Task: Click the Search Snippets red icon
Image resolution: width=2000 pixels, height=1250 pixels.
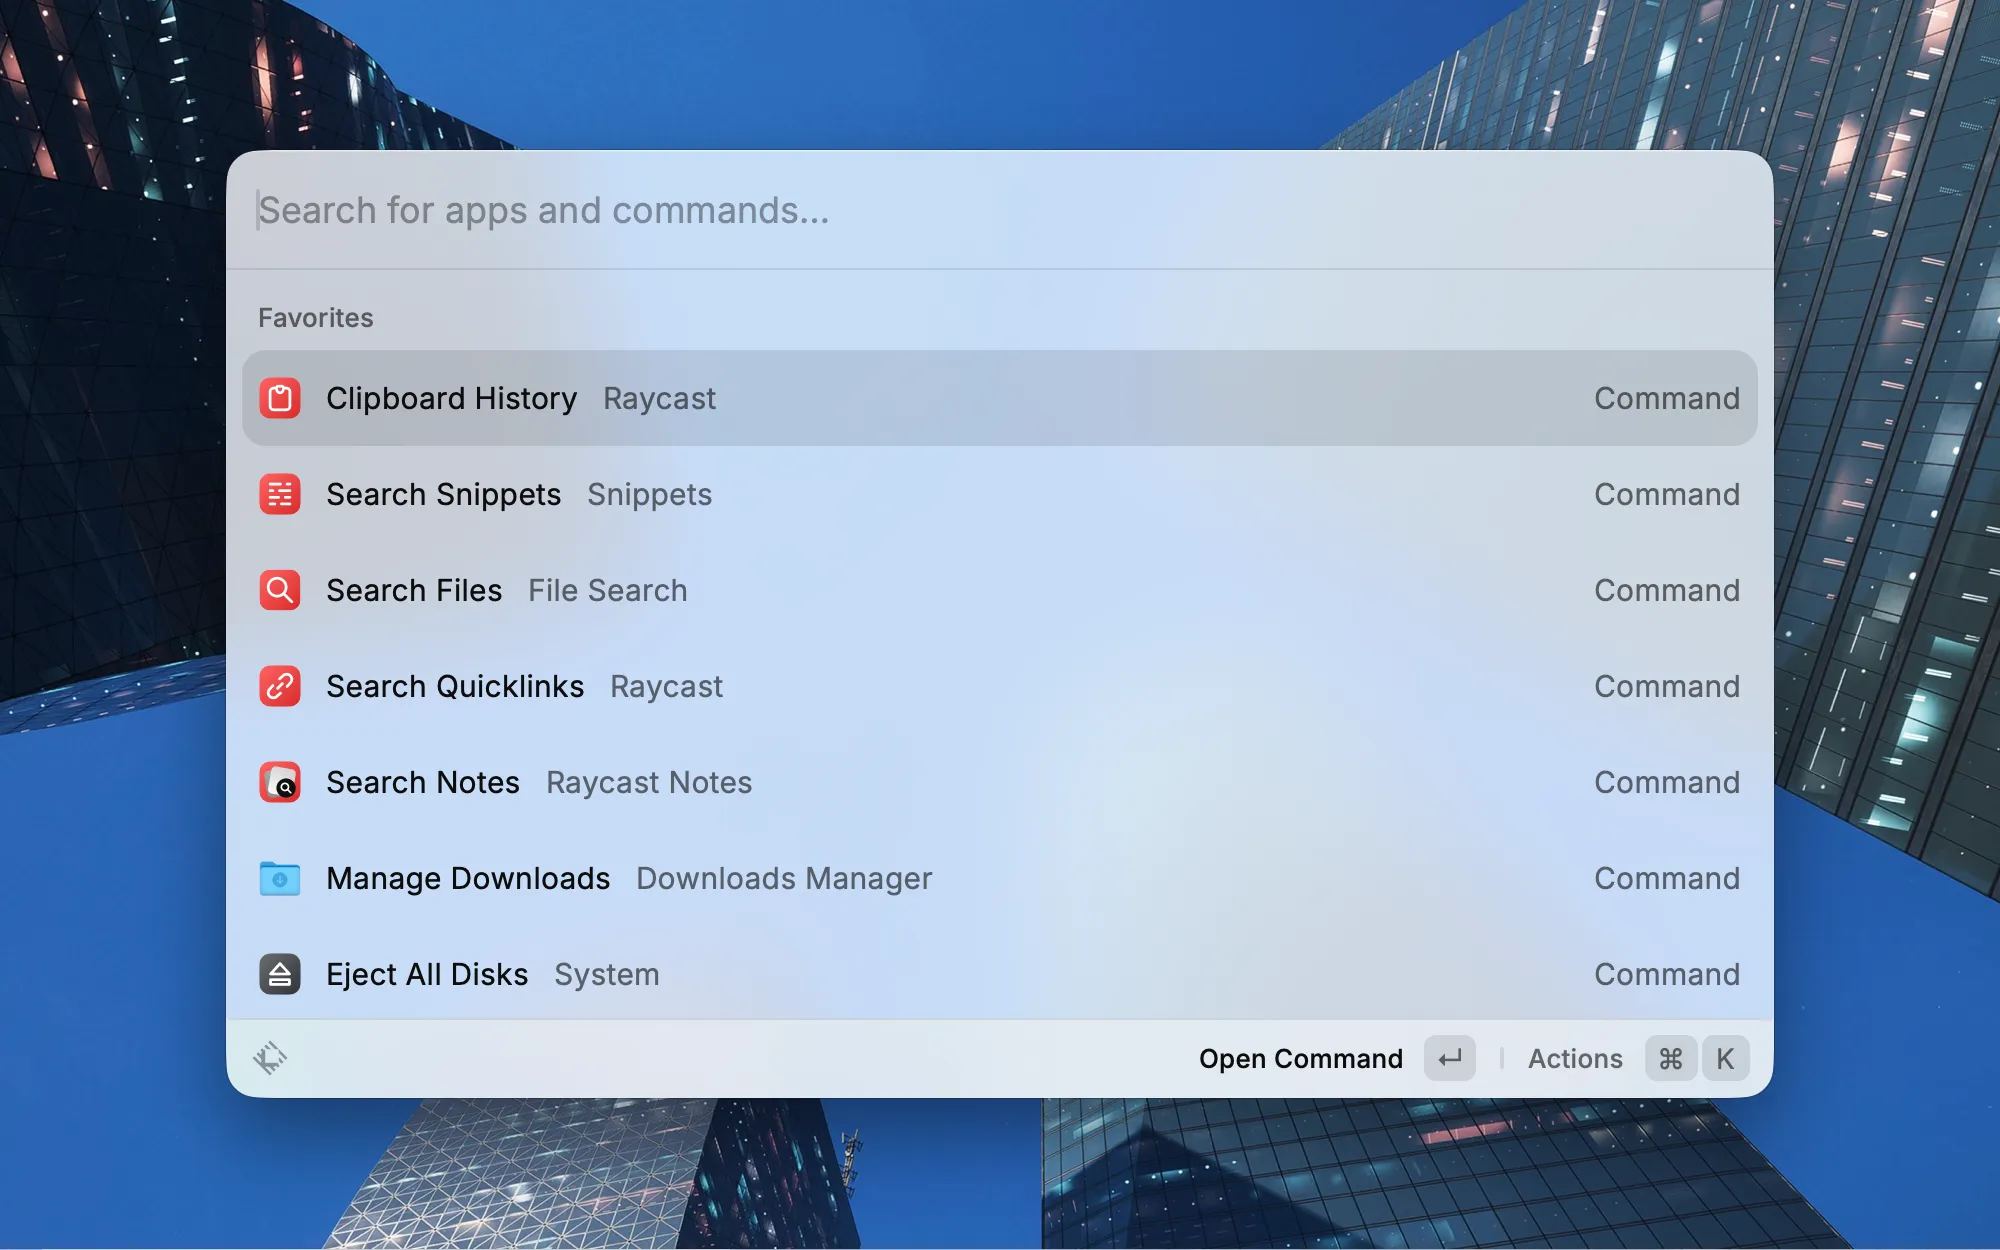Action: click(x=280, y=494)
